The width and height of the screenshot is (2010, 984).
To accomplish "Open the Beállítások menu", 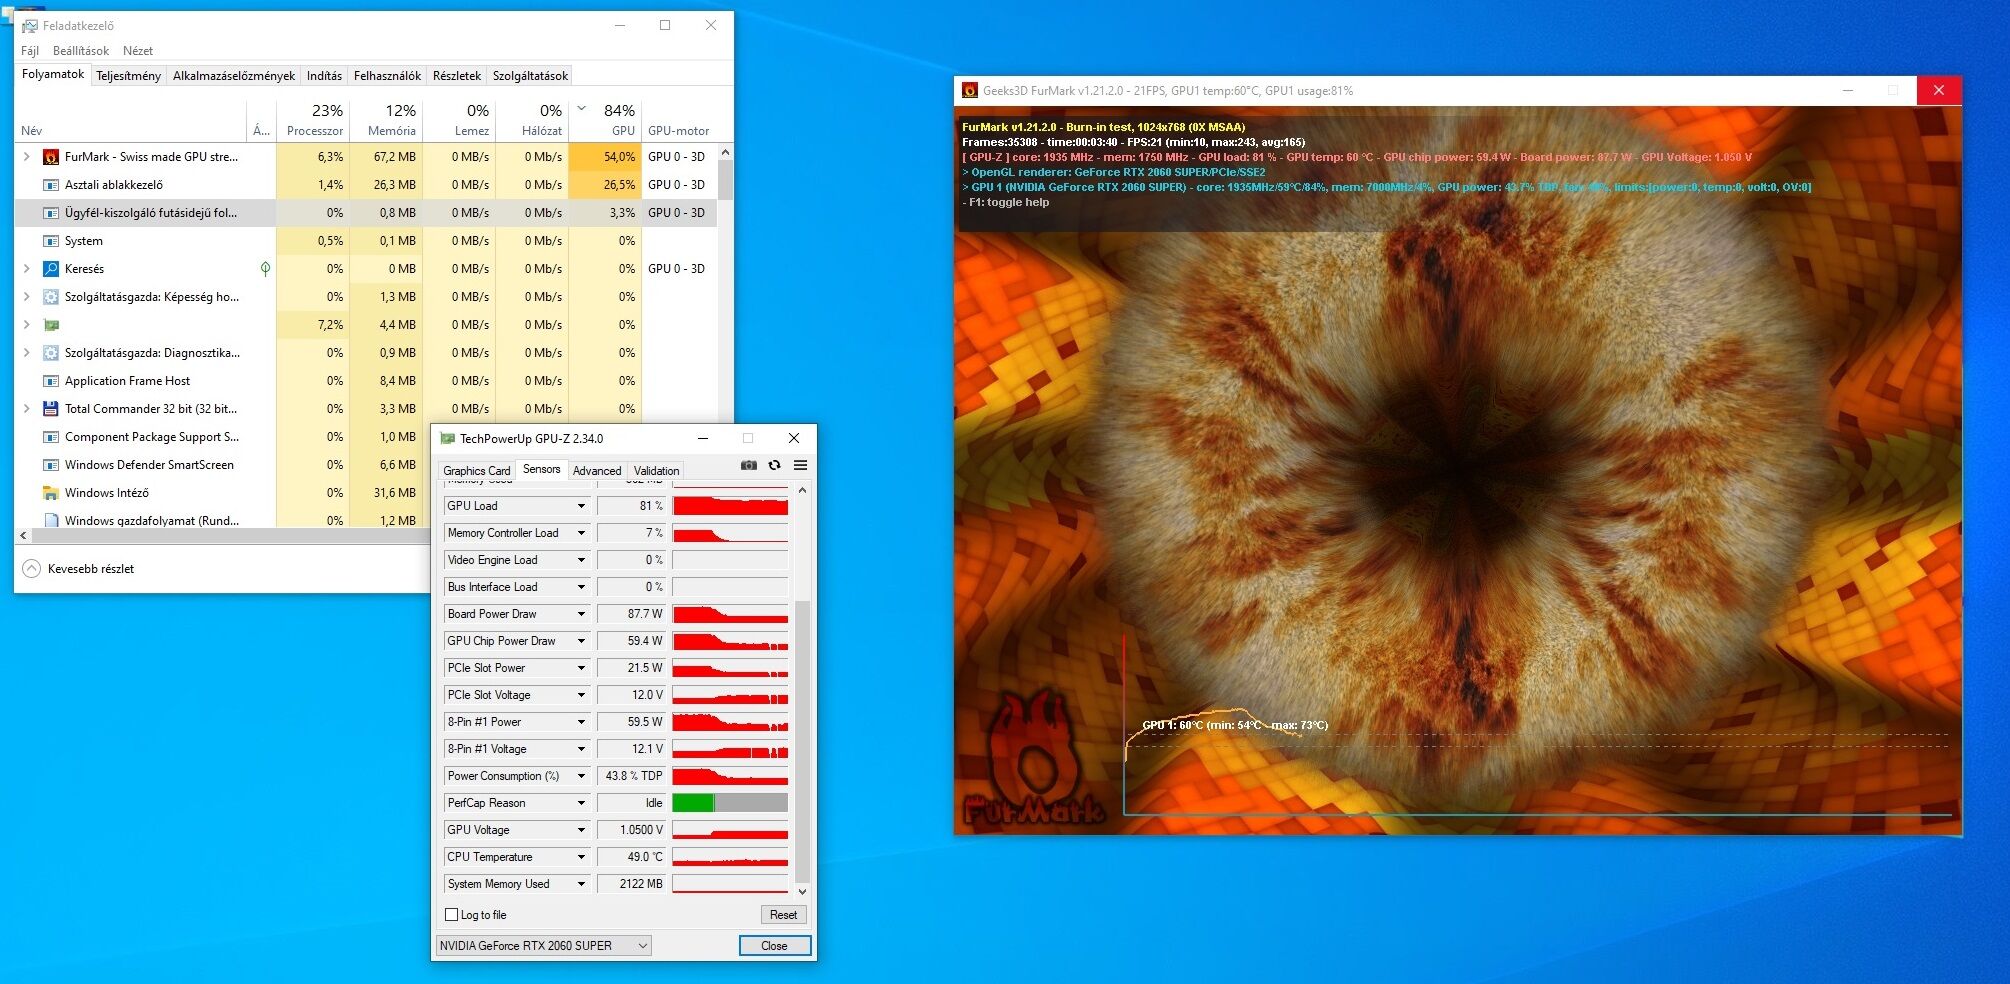I will tap(81, 51).
